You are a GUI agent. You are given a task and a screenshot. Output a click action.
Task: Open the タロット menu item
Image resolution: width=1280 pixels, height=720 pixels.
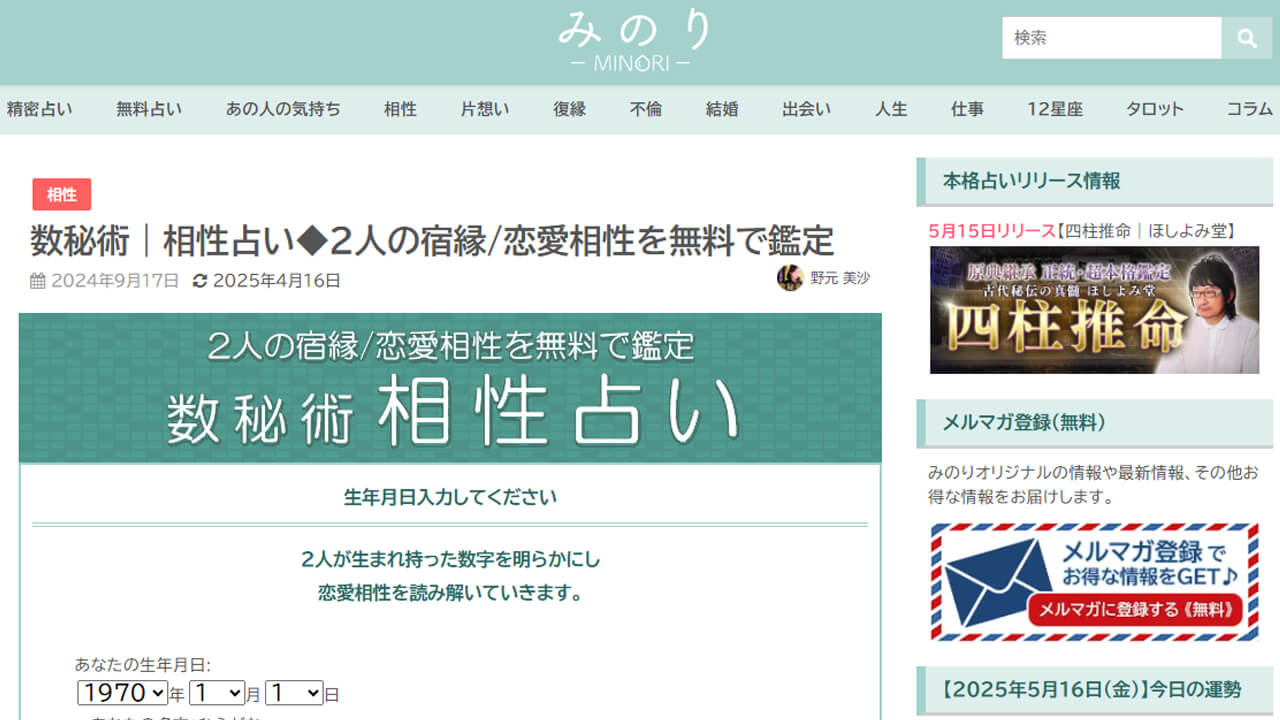(x=1155, y=110)
